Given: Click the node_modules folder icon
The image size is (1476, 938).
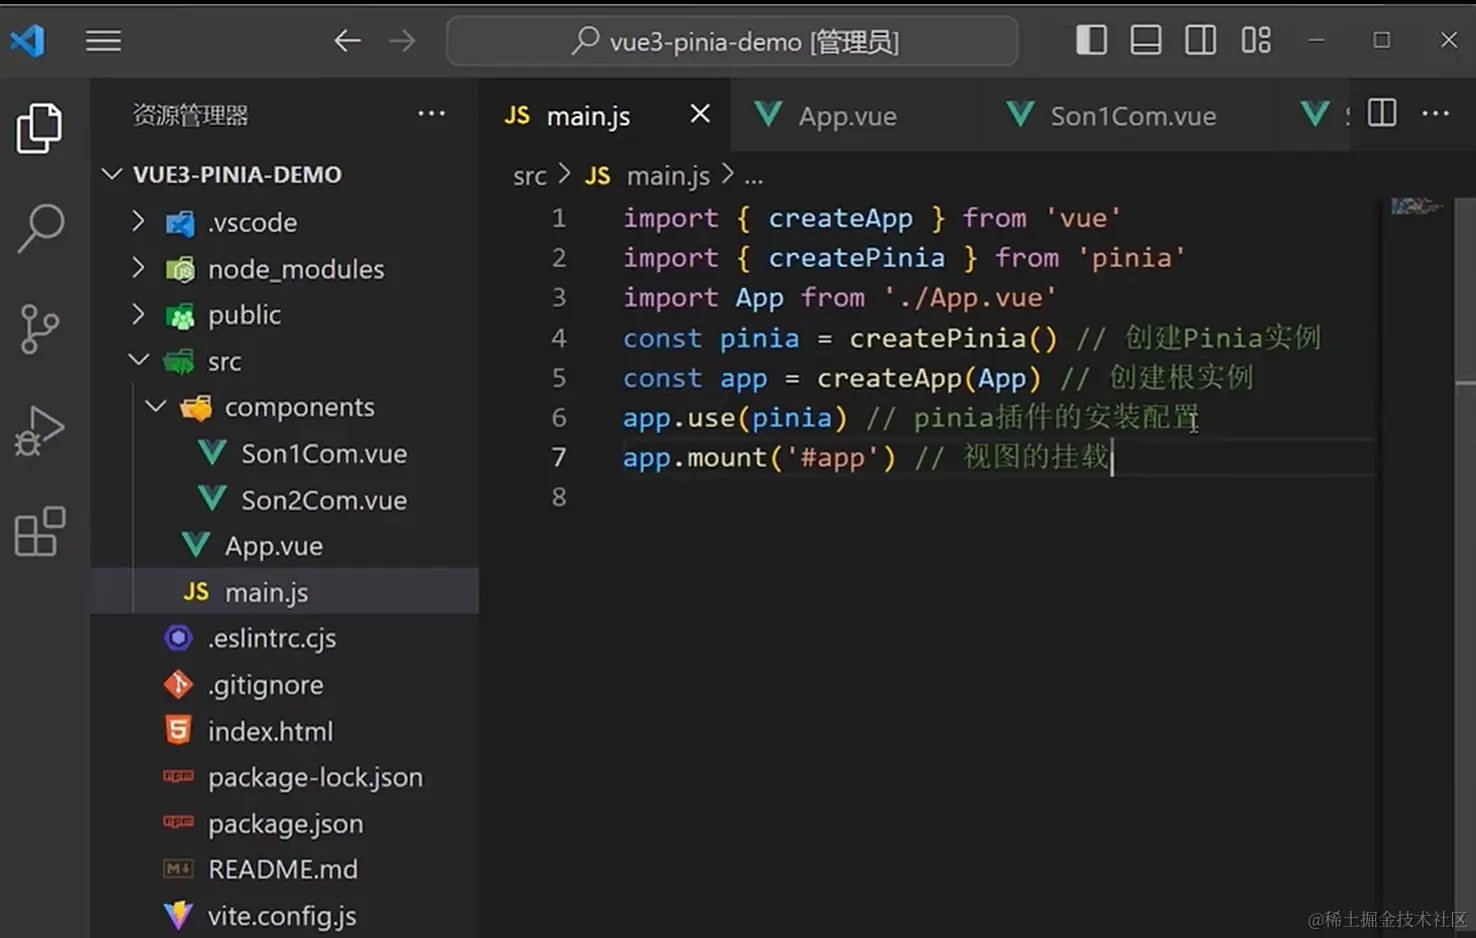Looking at the screenshot, I should tap(180, 269).
